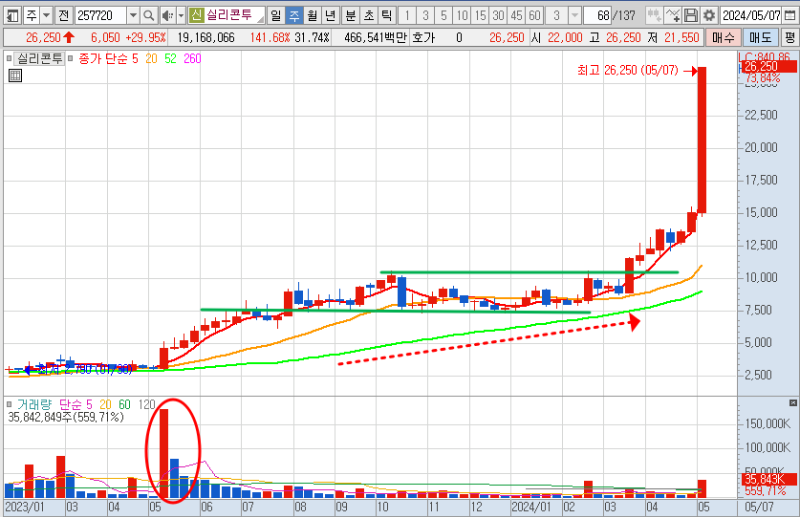Viewport: 800px width, 517px height.
Task: Click the orange 20 moving-average swatch
Action: 152,59
